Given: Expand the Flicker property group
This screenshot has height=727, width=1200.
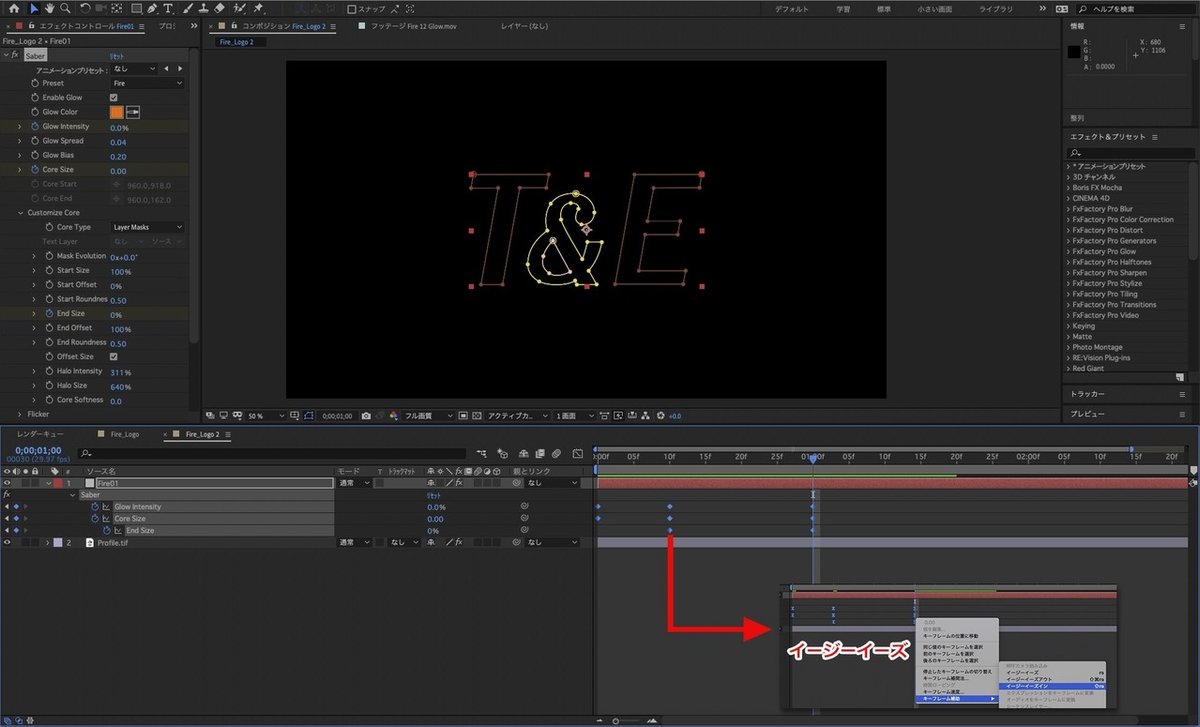Looking at the screenshot, I should coord(20,414).
